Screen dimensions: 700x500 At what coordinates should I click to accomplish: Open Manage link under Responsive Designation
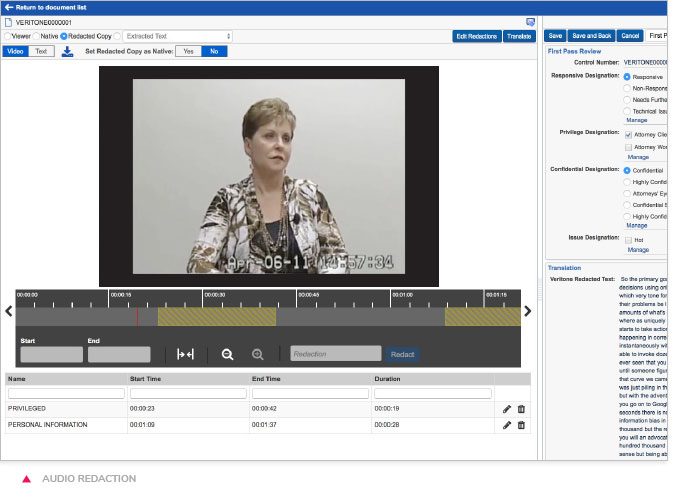(x=637, y=121)
